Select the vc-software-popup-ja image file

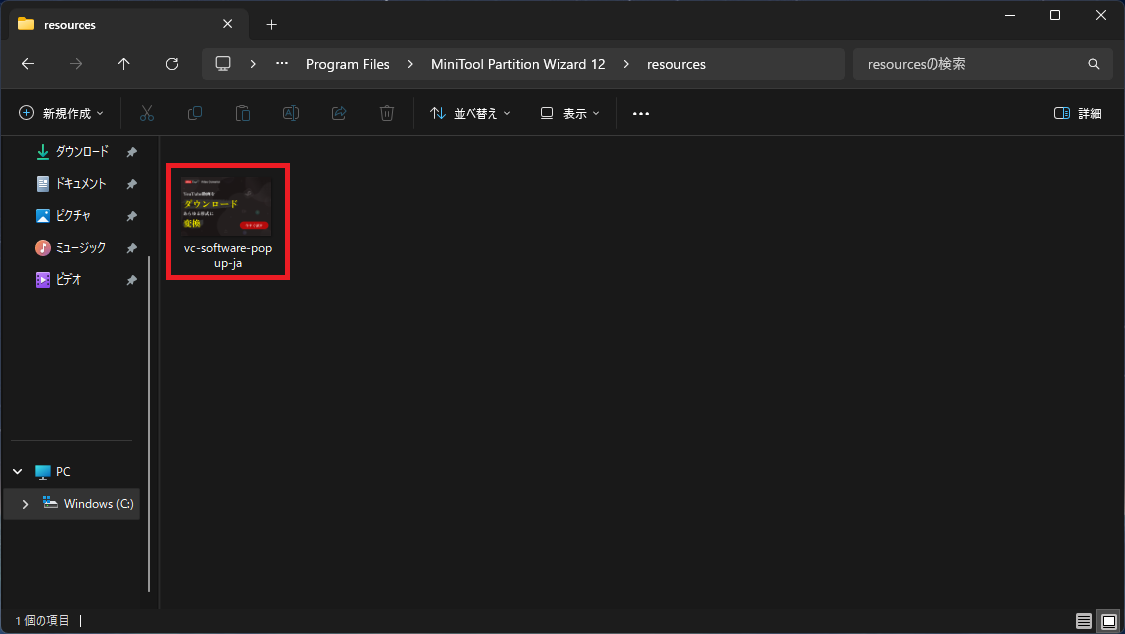(227, 220)
